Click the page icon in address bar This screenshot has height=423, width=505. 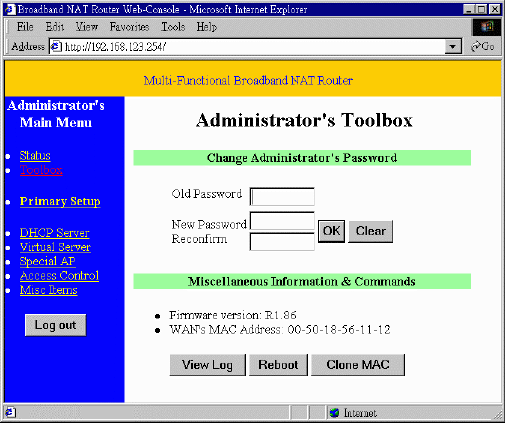56,46
